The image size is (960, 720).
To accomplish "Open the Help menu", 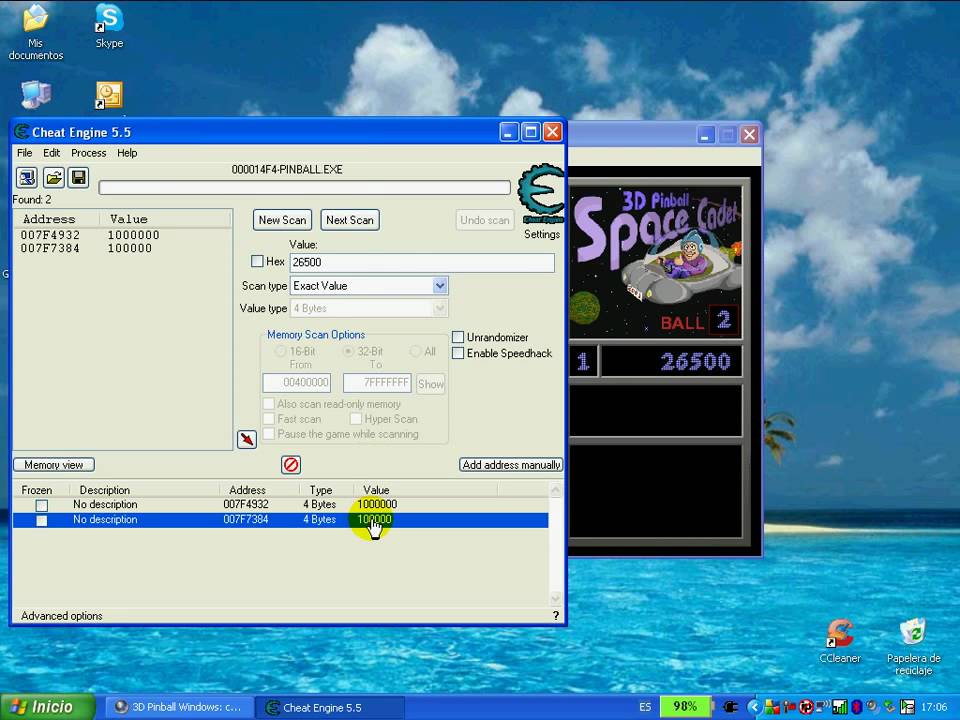I will coord(127,153).
